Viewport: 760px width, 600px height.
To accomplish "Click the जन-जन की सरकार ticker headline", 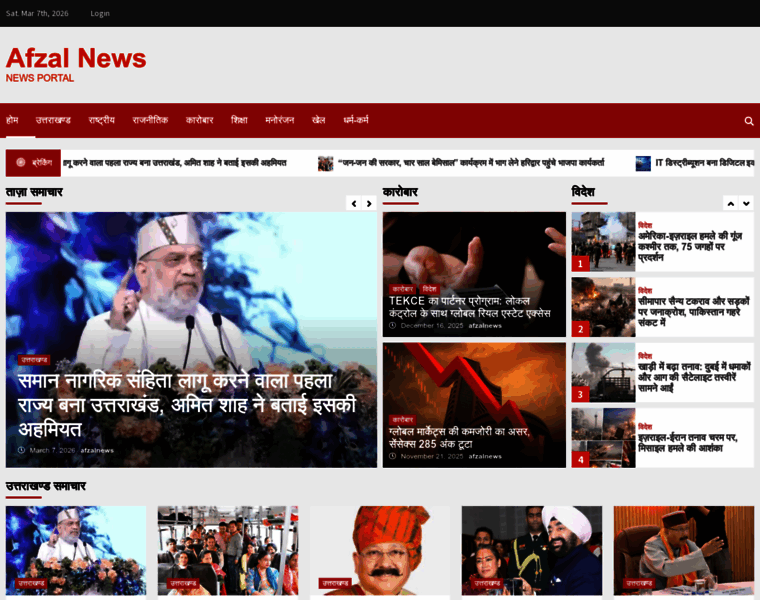I will [471, 163].
